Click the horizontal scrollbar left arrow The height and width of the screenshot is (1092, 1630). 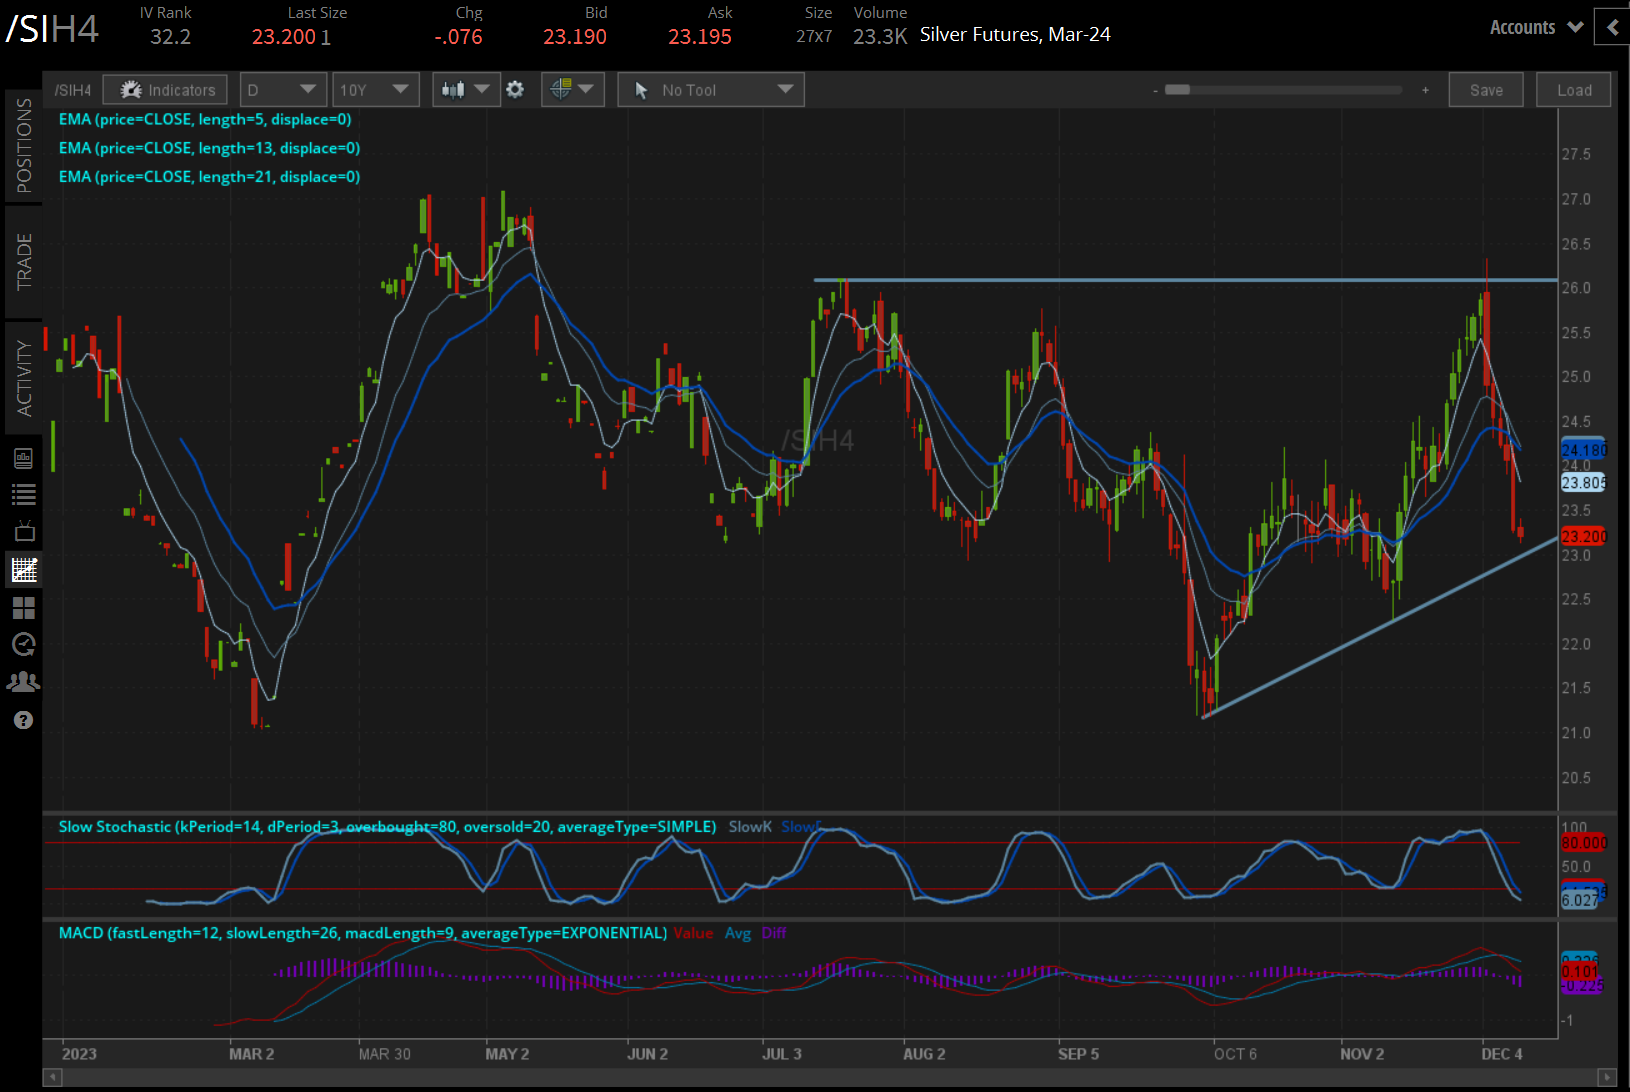[x=53, y=1078]
